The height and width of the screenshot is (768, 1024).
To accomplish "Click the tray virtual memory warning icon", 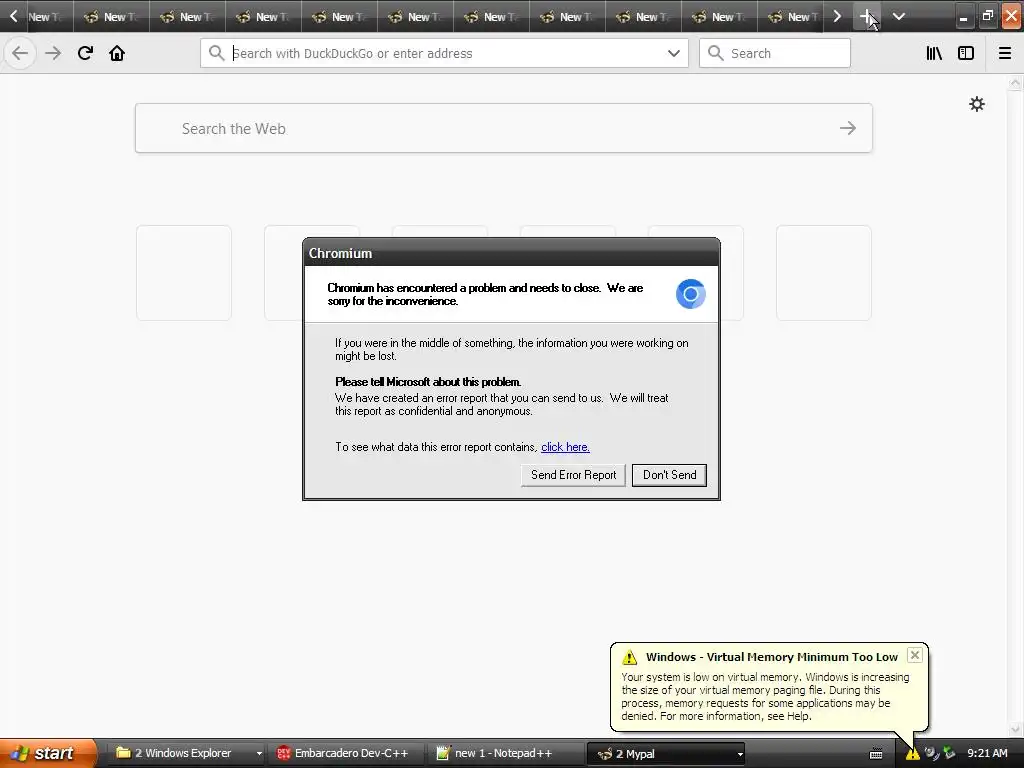I will [912, 754].
